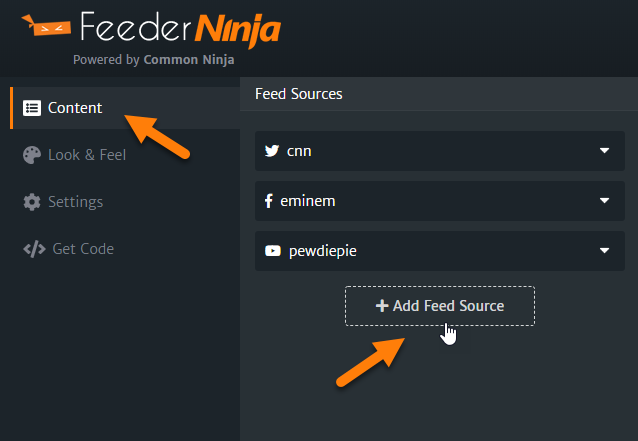
Task: Click the Add Feed Source button
Action: click(440, 306)
